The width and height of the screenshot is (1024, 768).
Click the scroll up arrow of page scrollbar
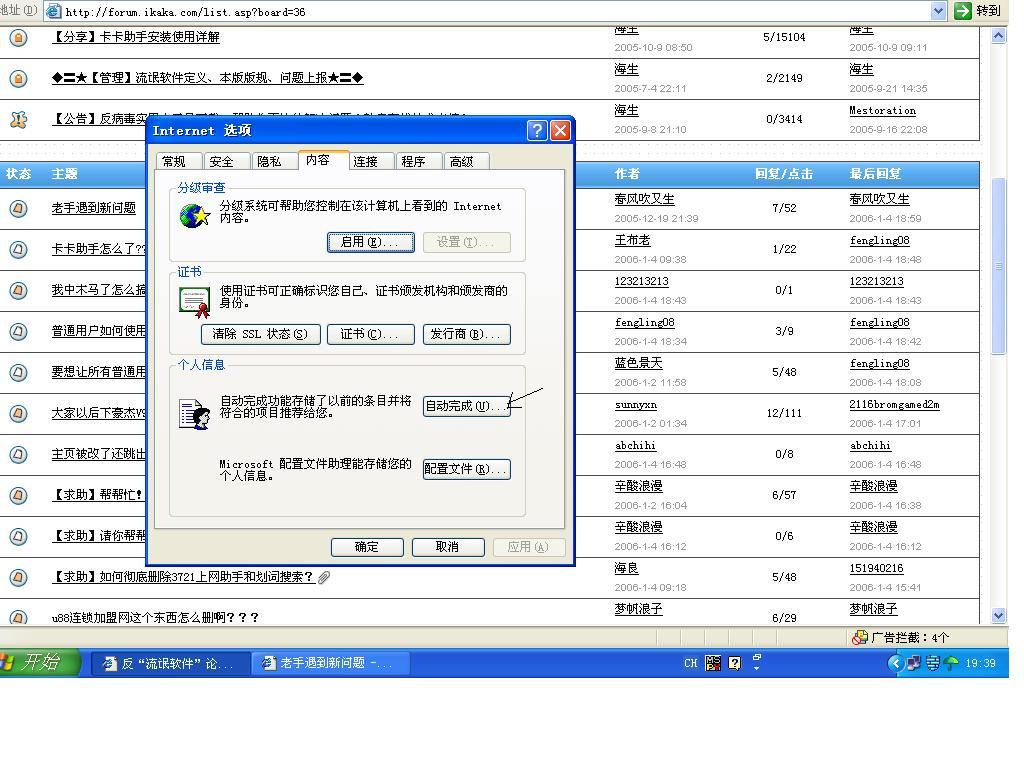click(998, 36)
